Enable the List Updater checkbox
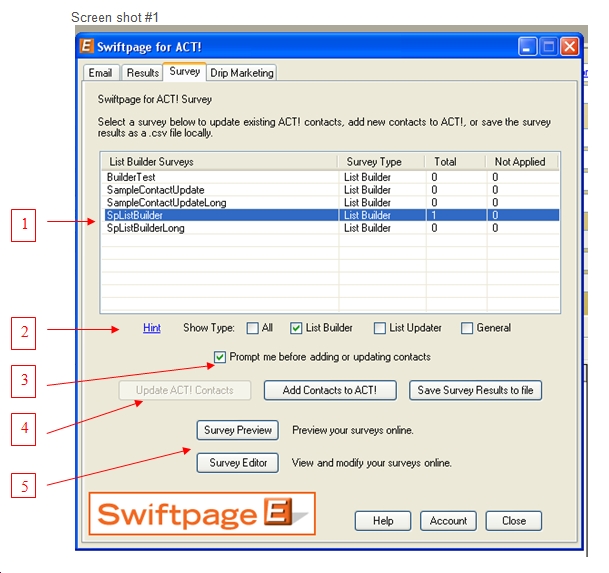This screenshot has width=609, height=573. [379, 328]
